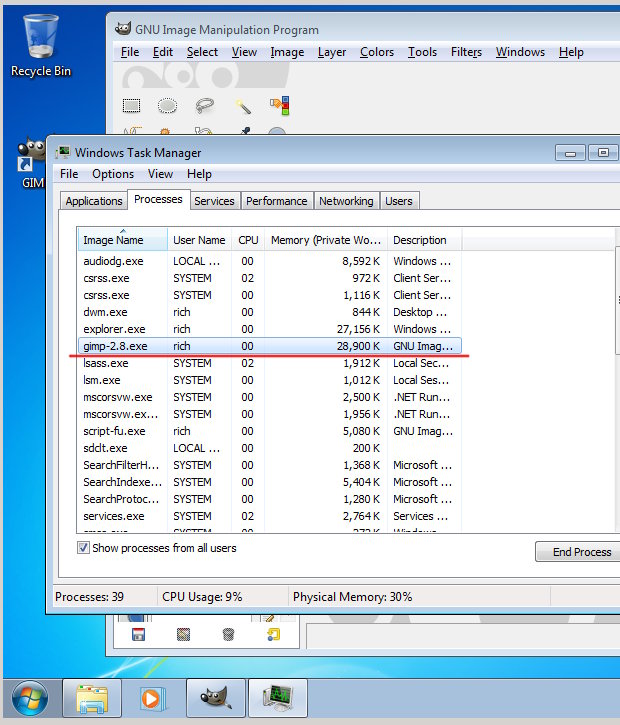This screenshot has width=620, height=725.
Task: Click the restore tool preset icon
Action: point(184,634)
